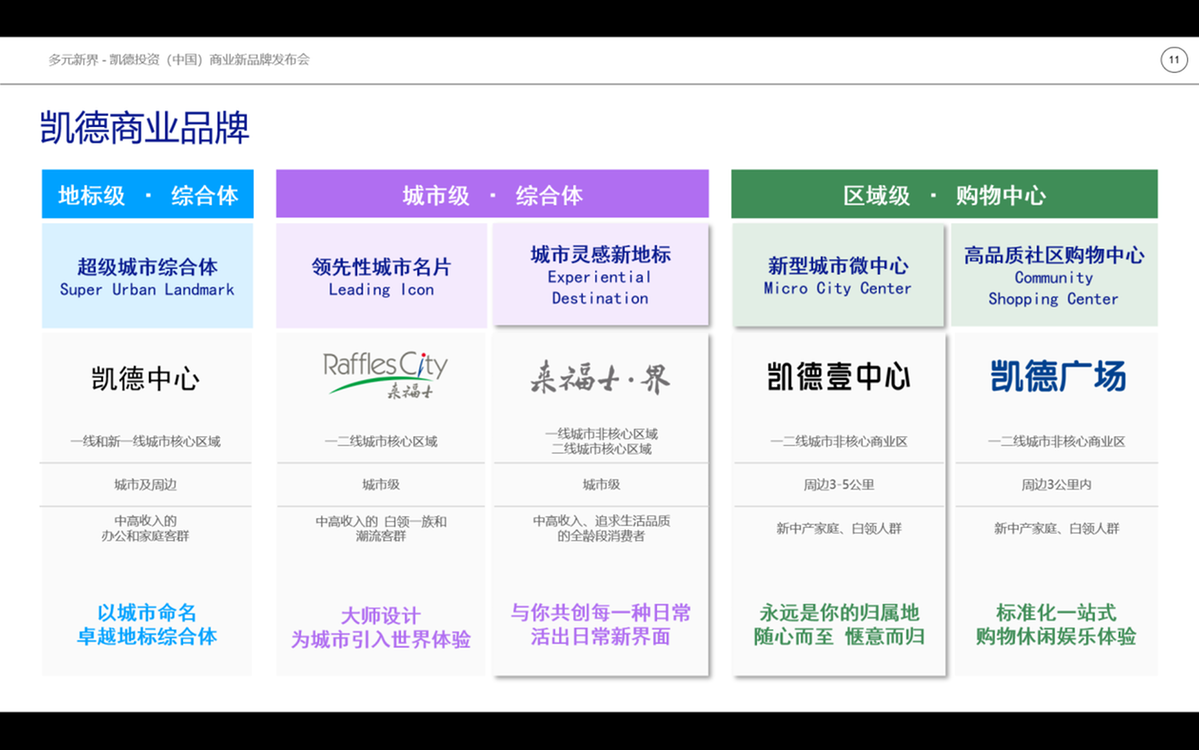Click the blue slogan 以城市命名 卓越地标综合体
The image size is (1199, 750).
point(147,625)
